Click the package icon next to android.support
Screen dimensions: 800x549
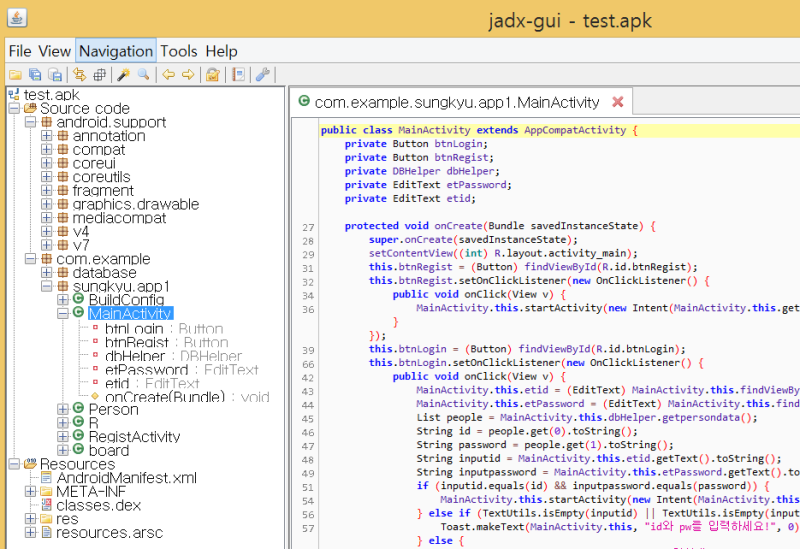46,122
